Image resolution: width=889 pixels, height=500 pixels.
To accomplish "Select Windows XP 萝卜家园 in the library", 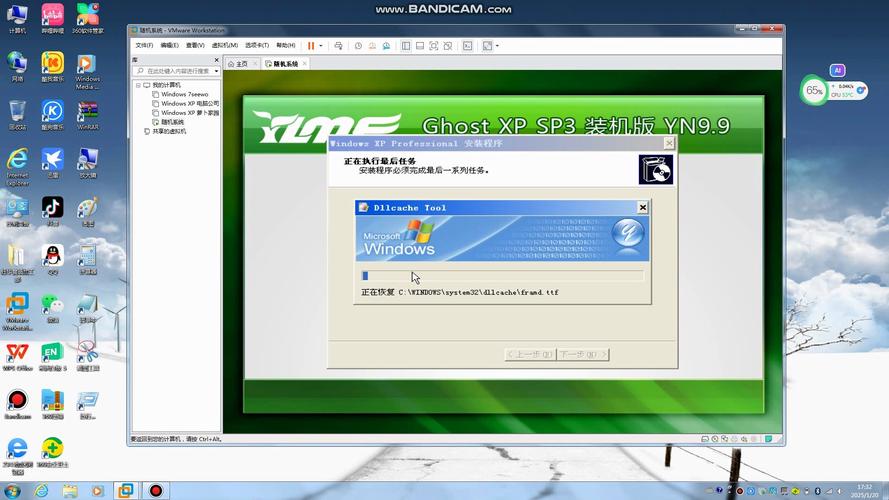I will (x=185, y=113).
